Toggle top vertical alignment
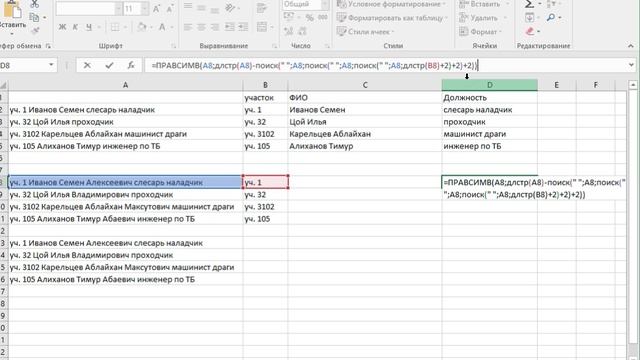This screenshot has width=640, height=360. point(188,6)
